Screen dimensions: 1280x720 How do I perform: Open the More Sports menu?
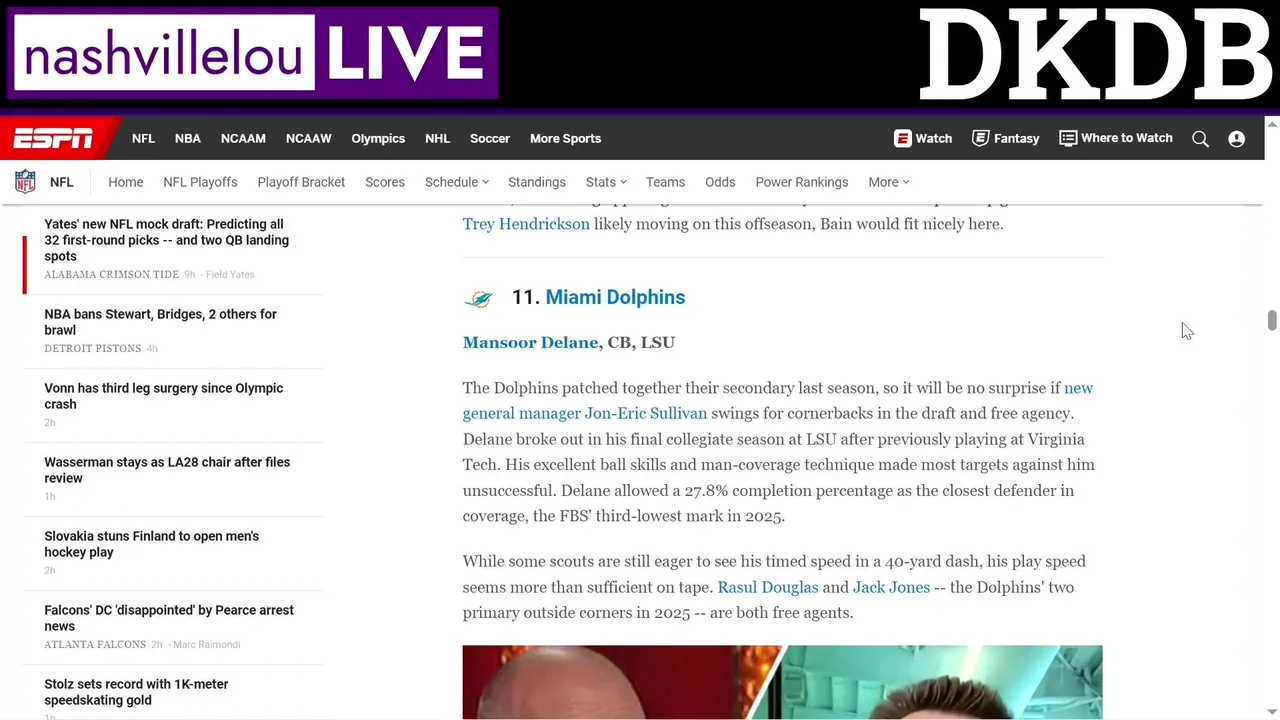[565, 138]
